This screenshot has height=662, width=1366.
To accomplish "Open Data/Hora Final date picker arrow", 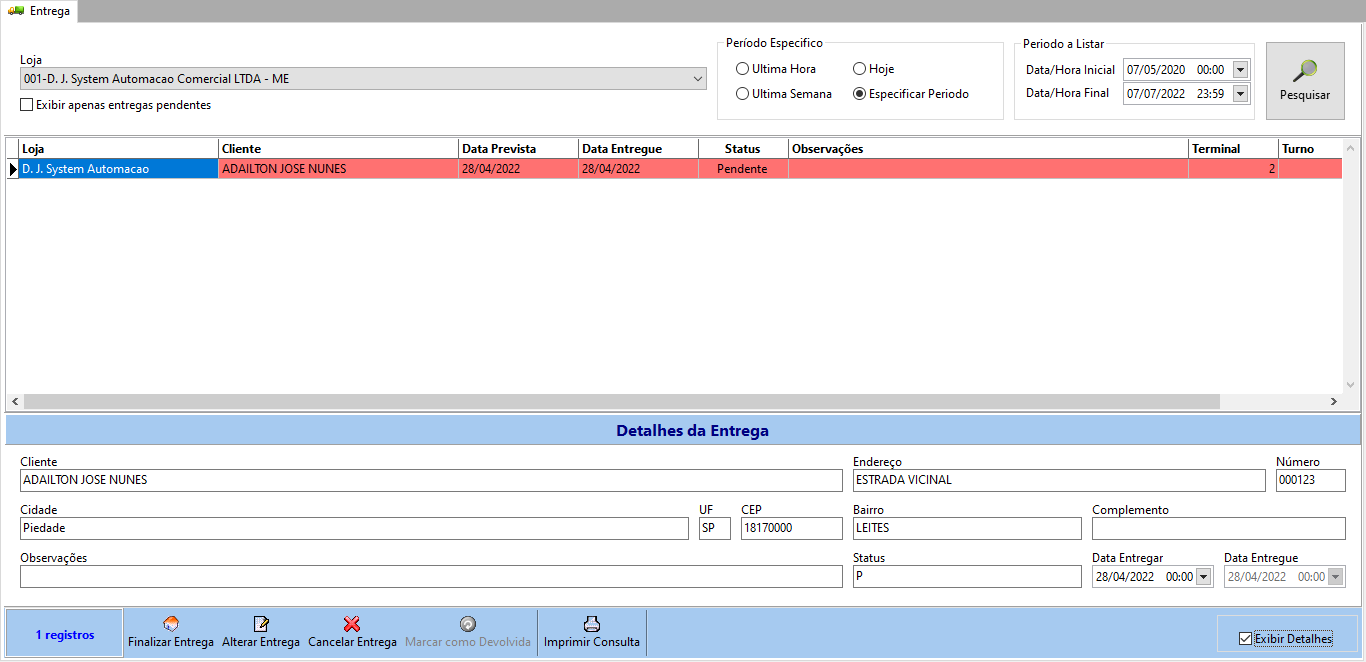I will click(x=1241, y=93).
